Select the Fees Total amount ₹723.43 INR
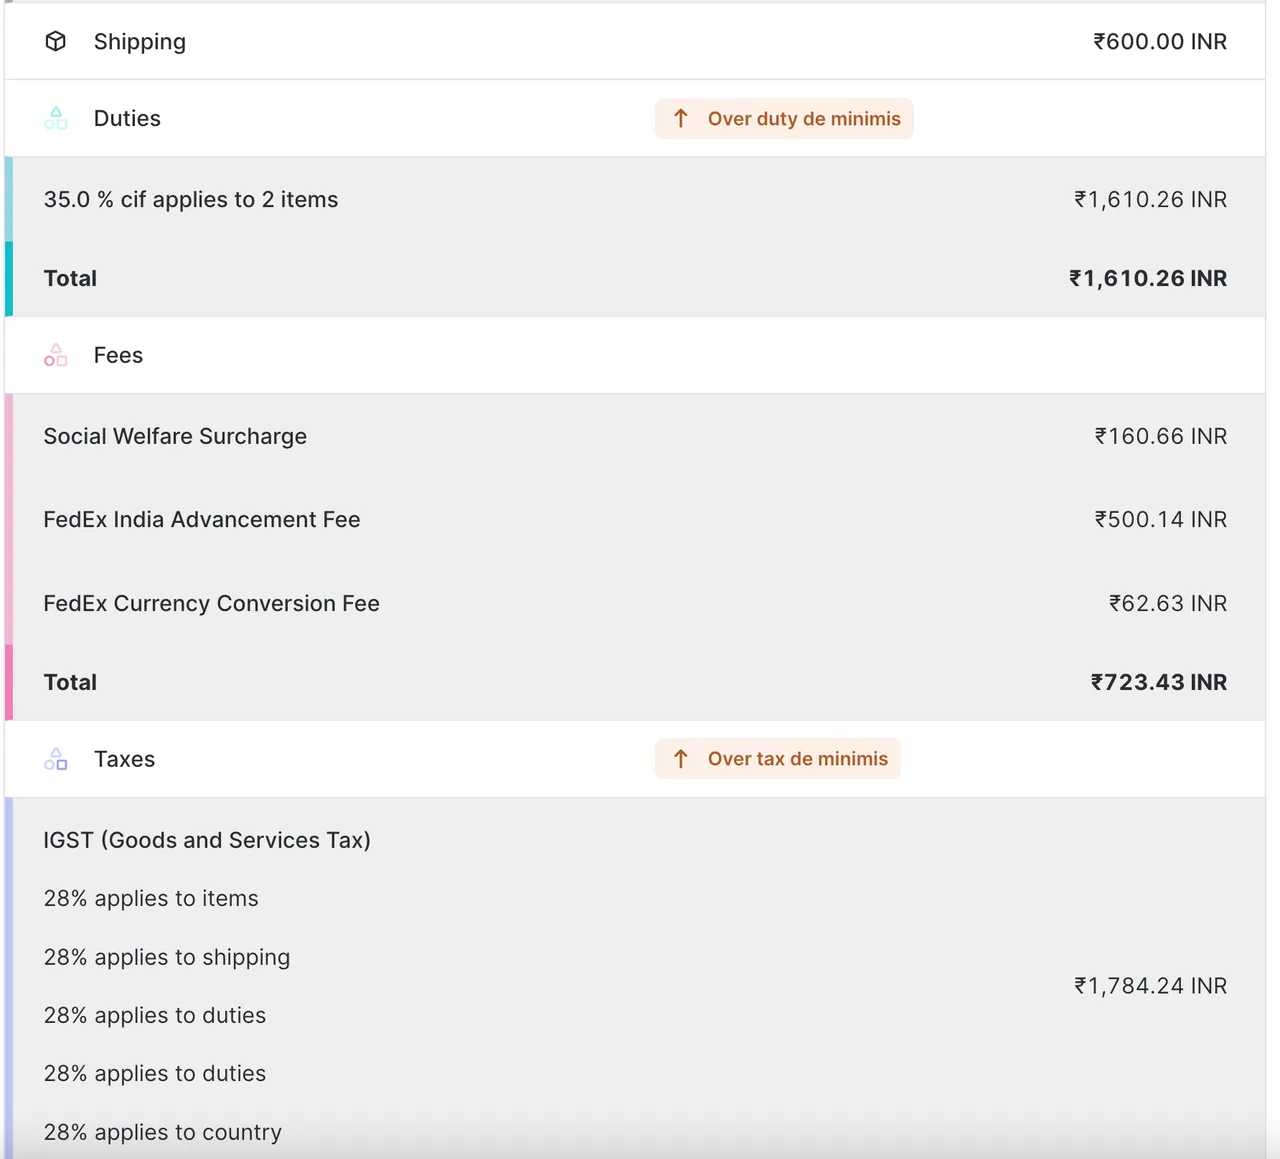 point(1157,682)
